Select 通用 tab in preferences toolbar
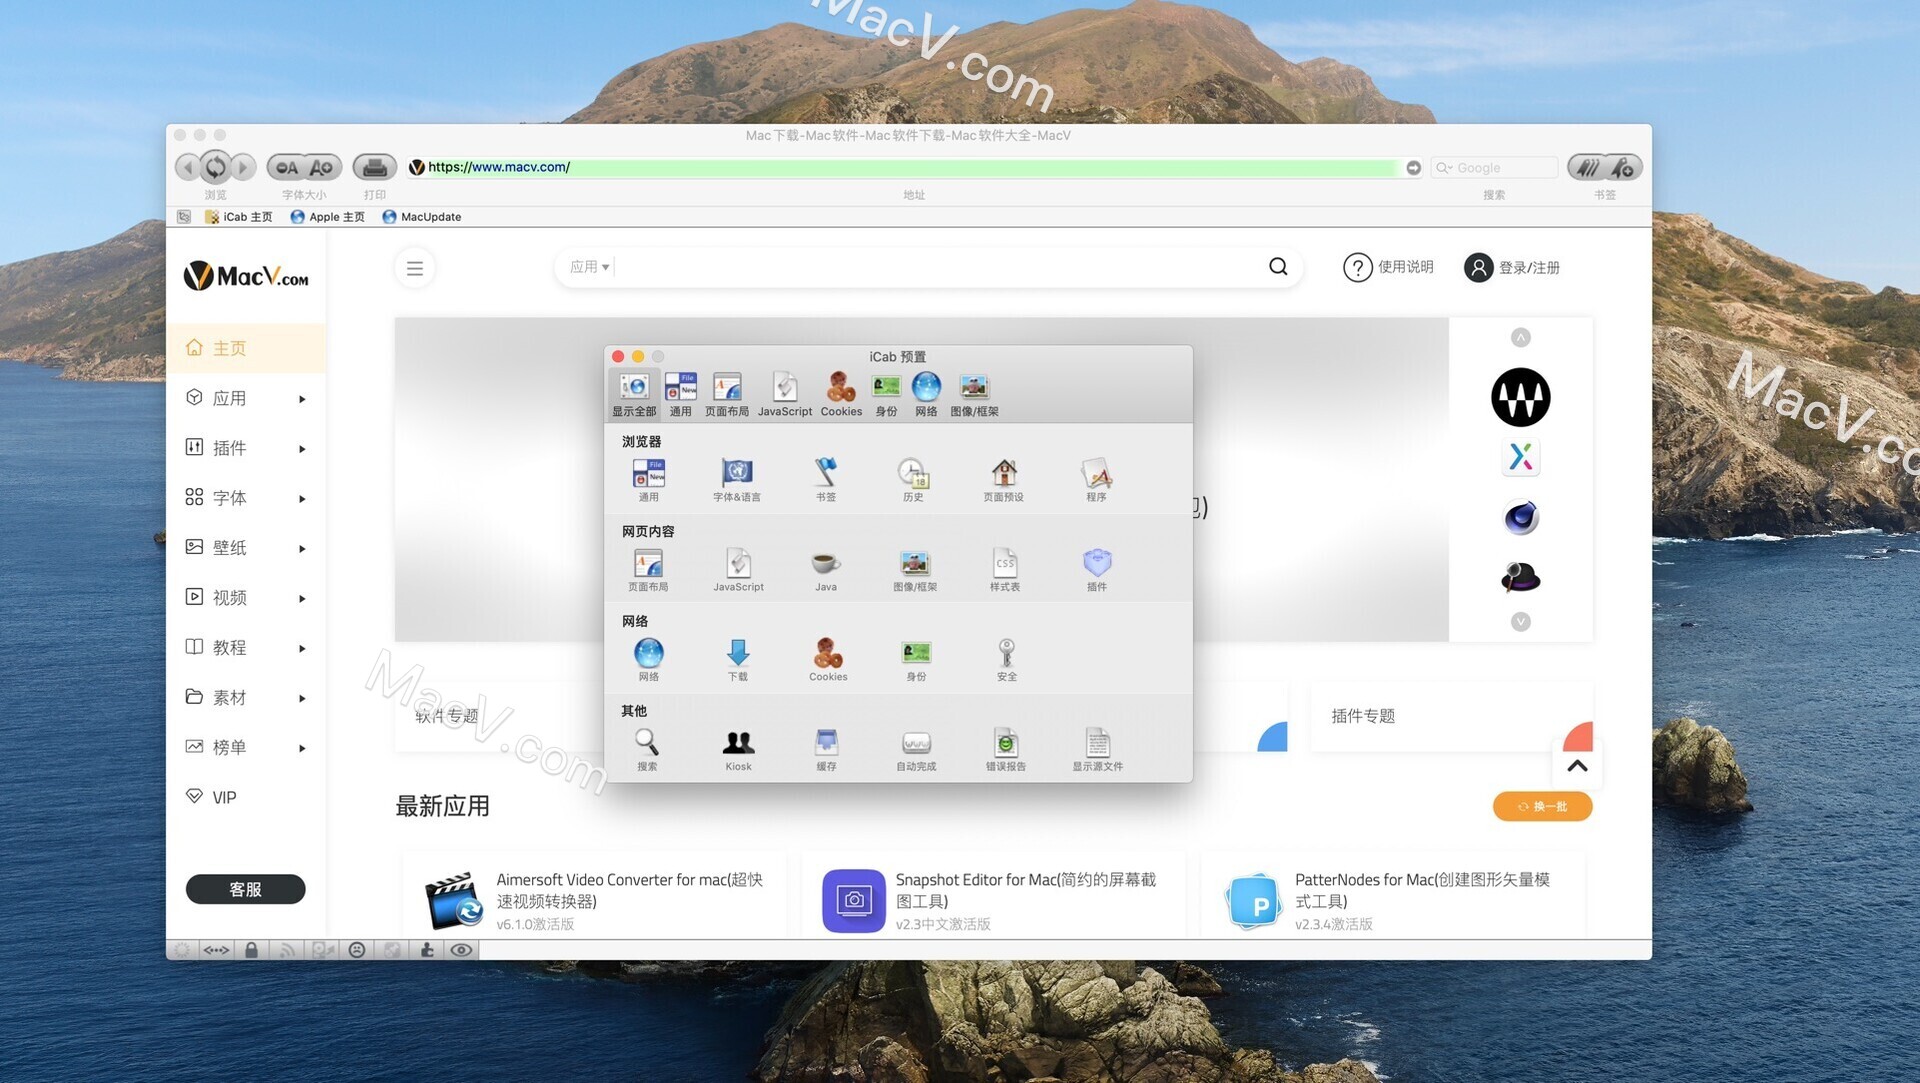 coord(681,394)
